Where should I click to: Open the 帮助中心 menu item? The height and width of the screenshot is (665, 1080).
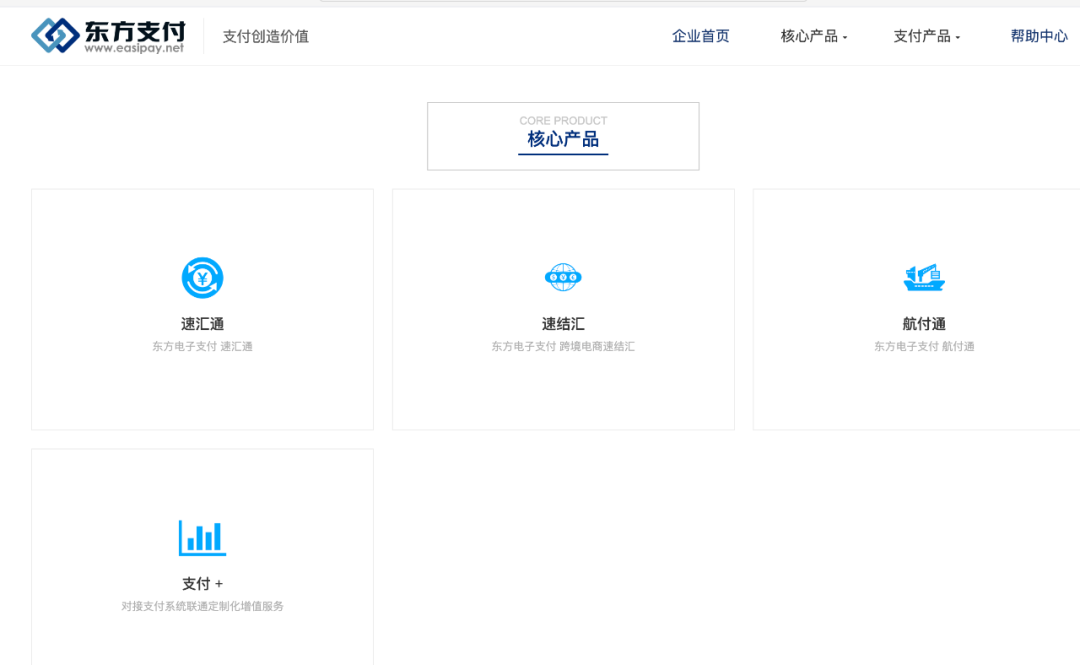coord(1039,35)
